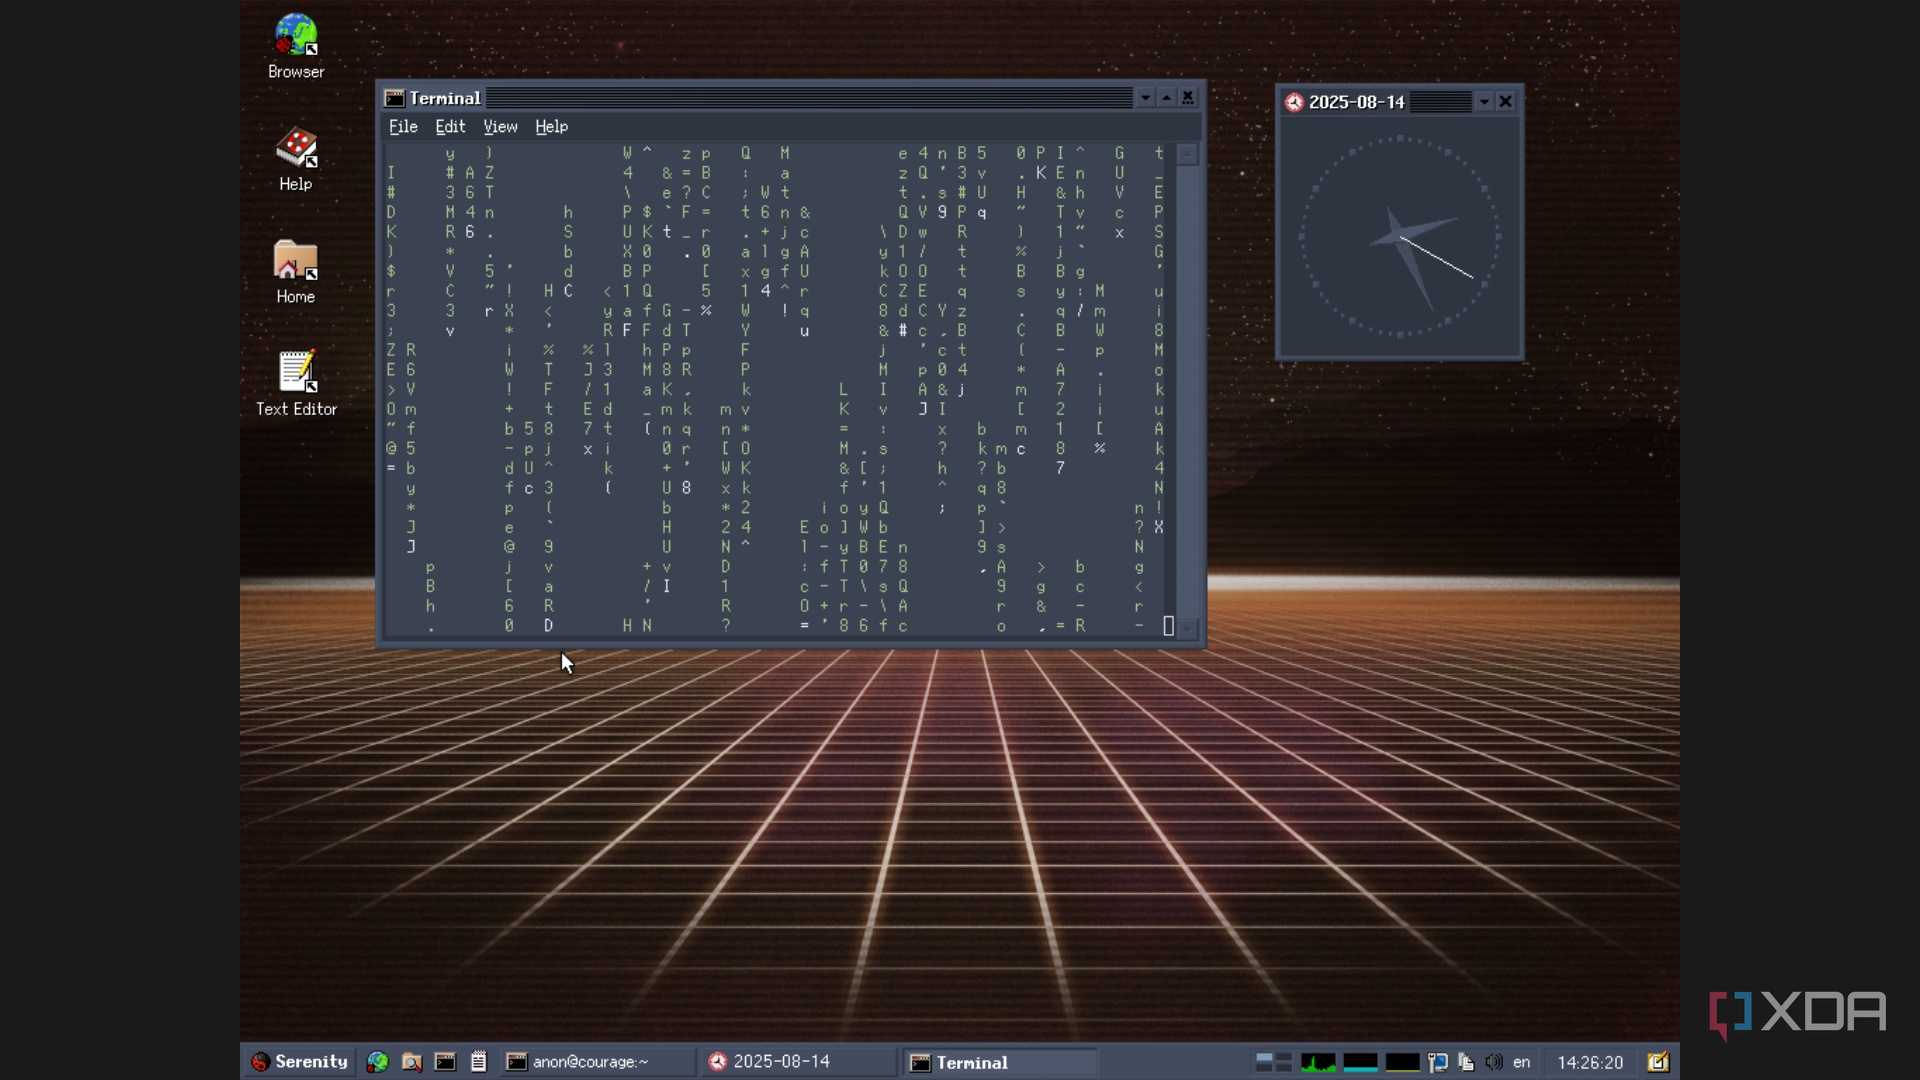1920x1080 pixels.
Task: Click the cyan memory graph applet
Action: (x=1360, y=1062)
